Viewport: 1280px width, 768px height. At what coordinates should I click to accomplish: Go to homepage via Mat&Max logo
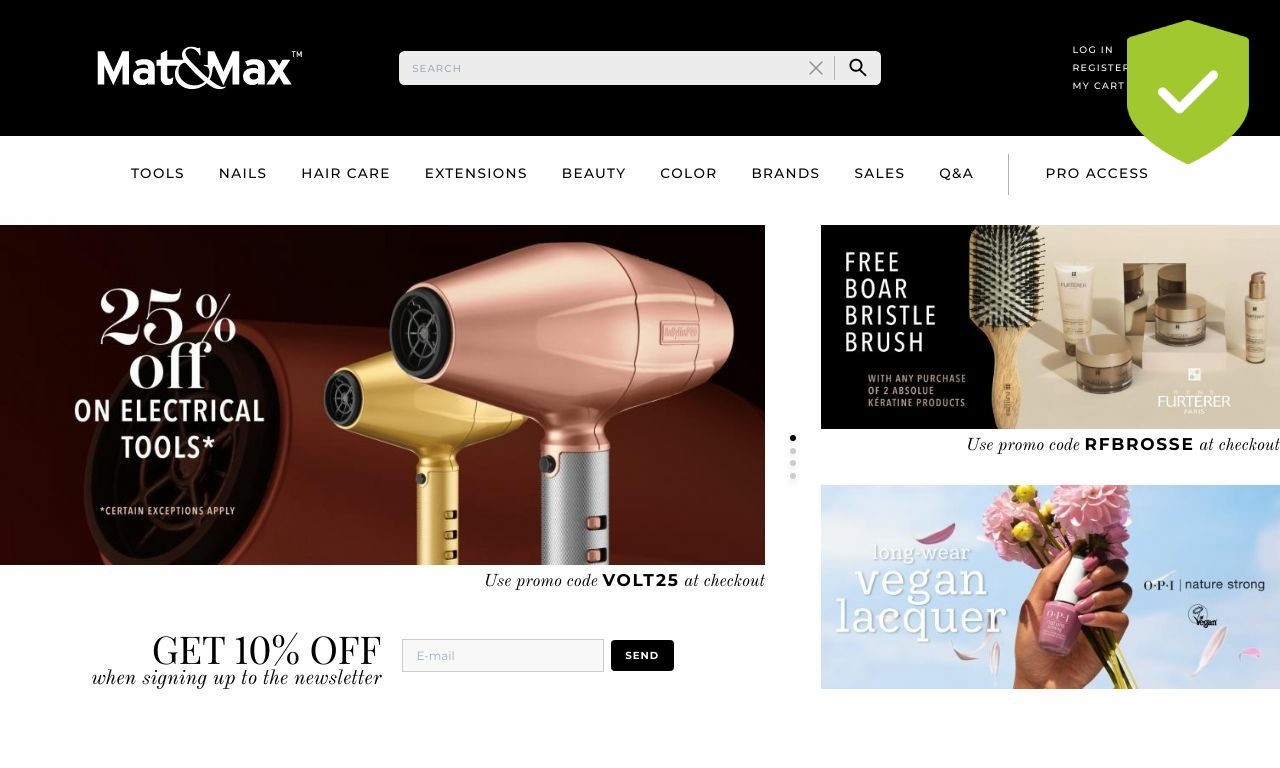199,68
